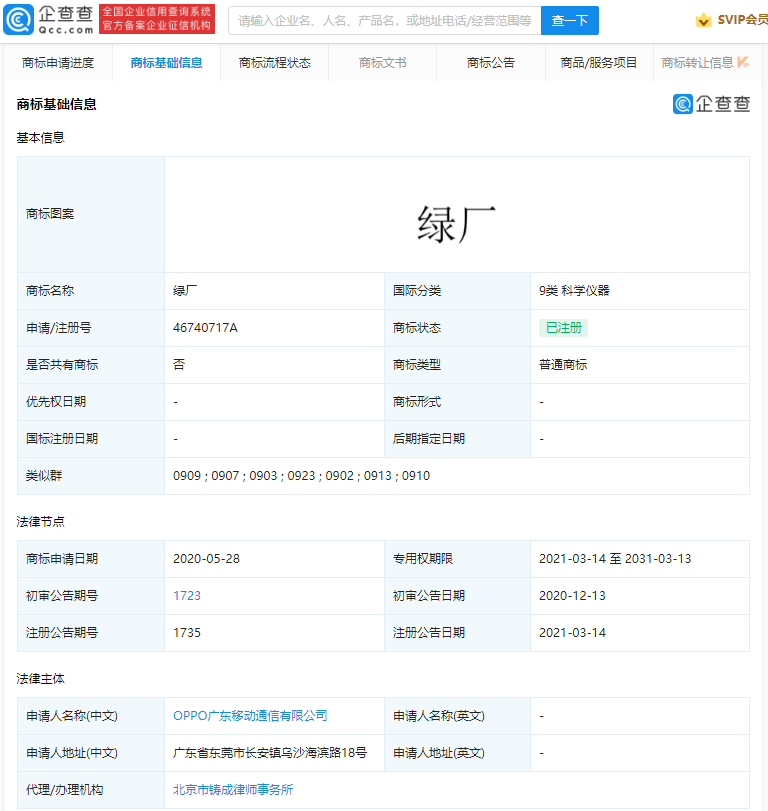768x811 pixels.
Task: Go to the 商标公告 tab
Action: 491,63
